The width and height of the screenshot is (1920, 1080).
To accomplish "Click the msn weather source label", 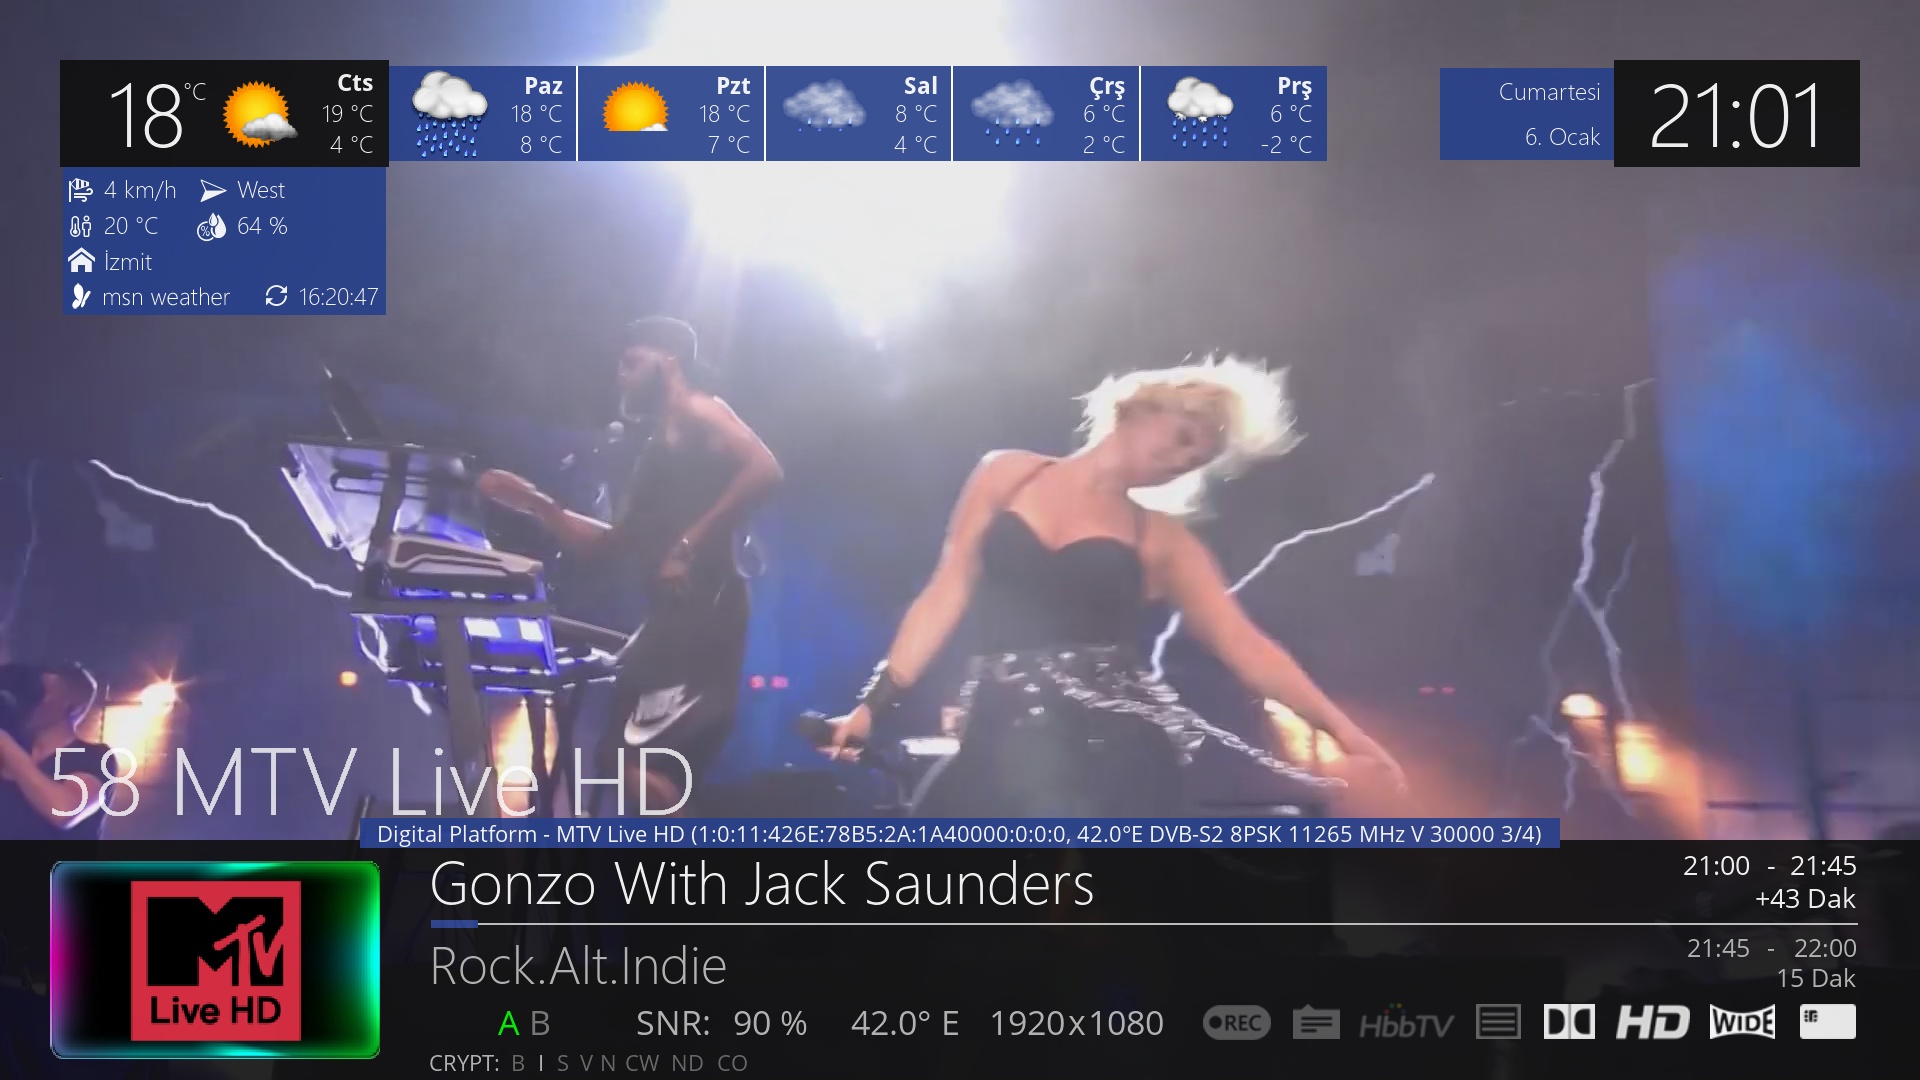I will (166, 297).
